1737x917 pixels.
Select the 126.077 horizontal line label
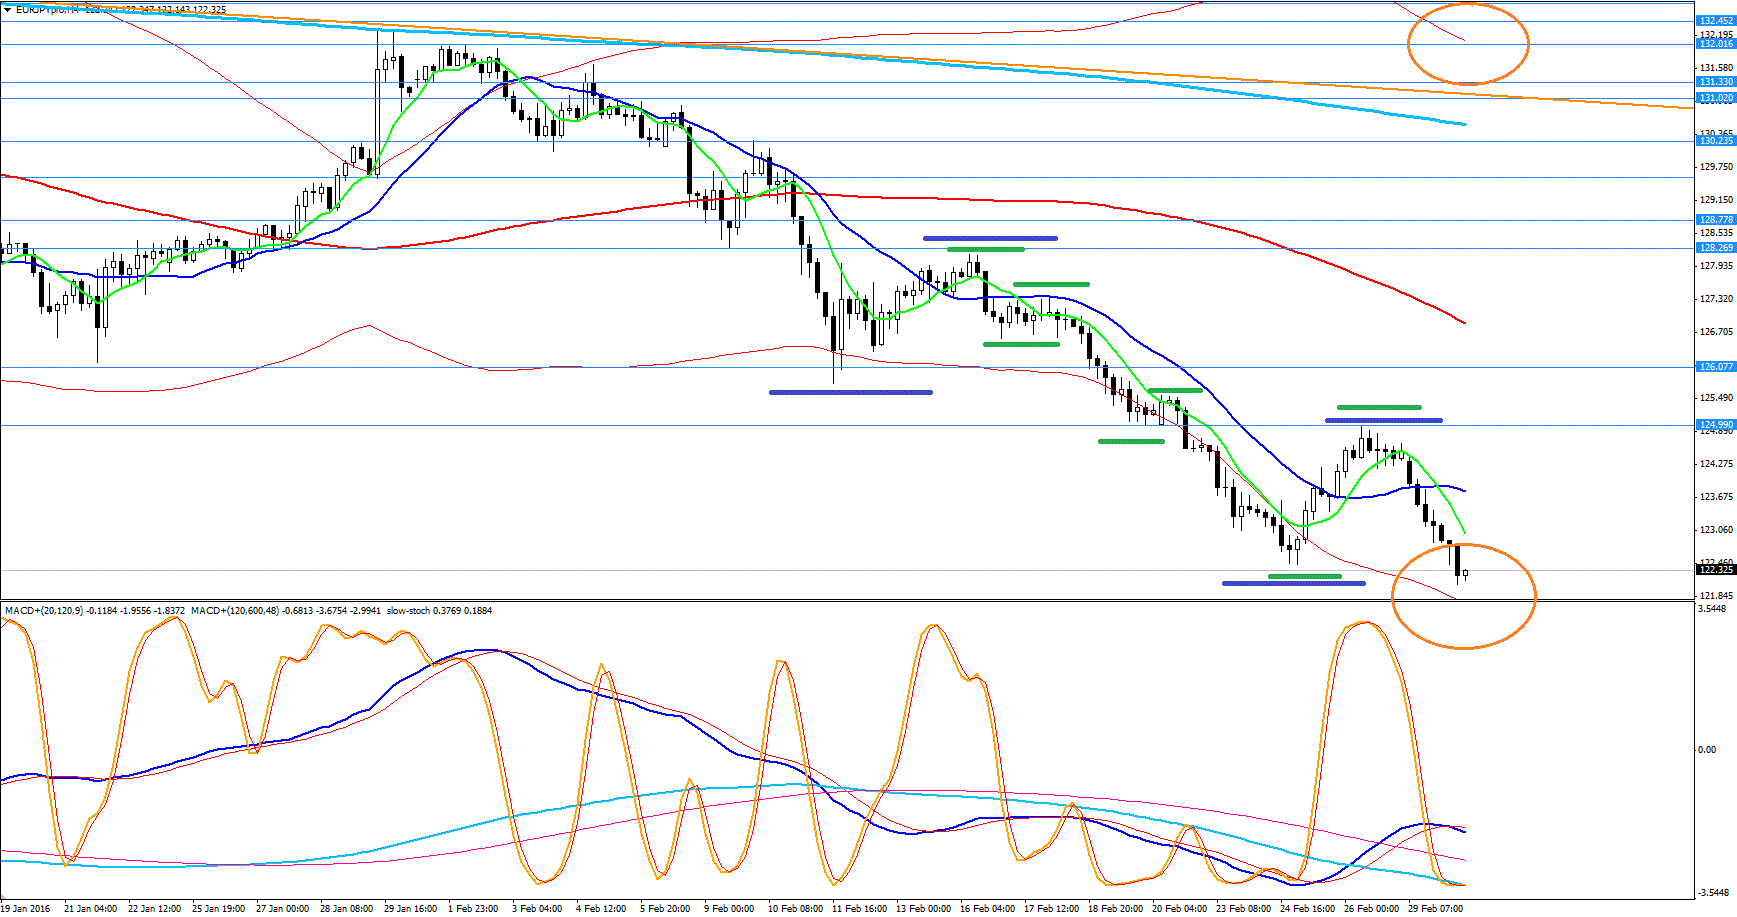click(x=1716, y=367)
